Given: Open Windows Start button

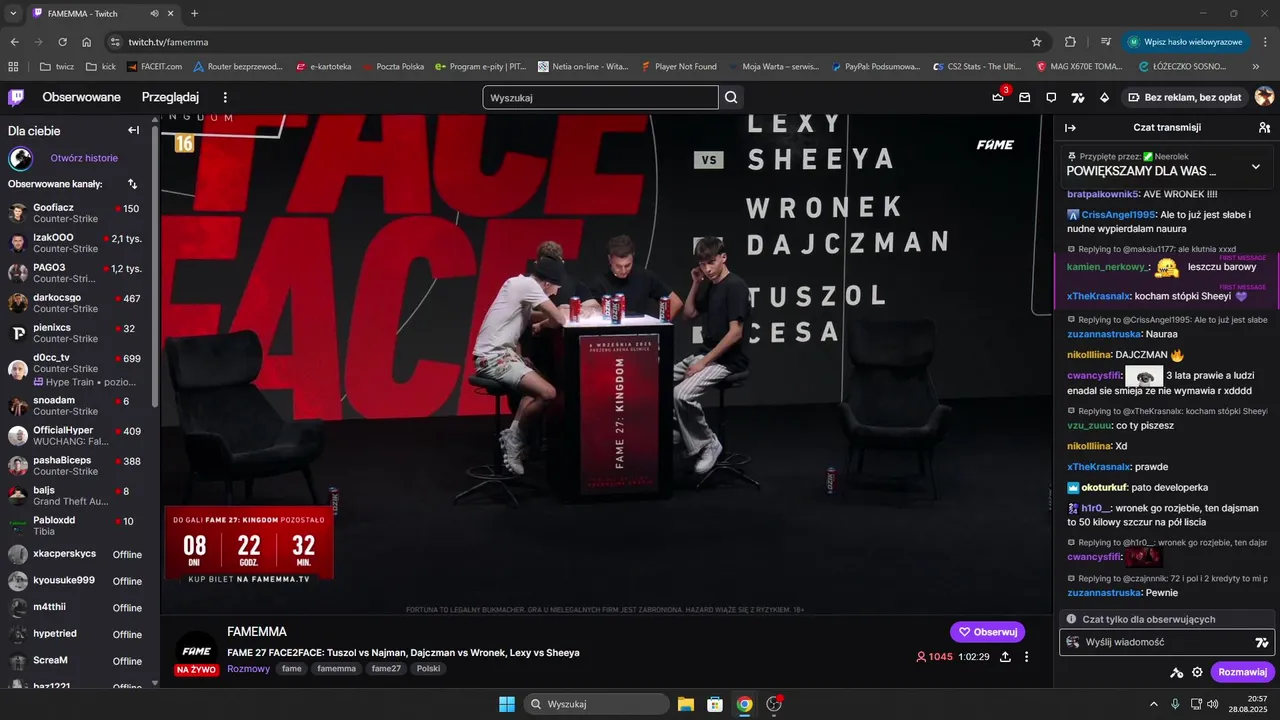Looking at the screenshot, I should tap(507, 704).
